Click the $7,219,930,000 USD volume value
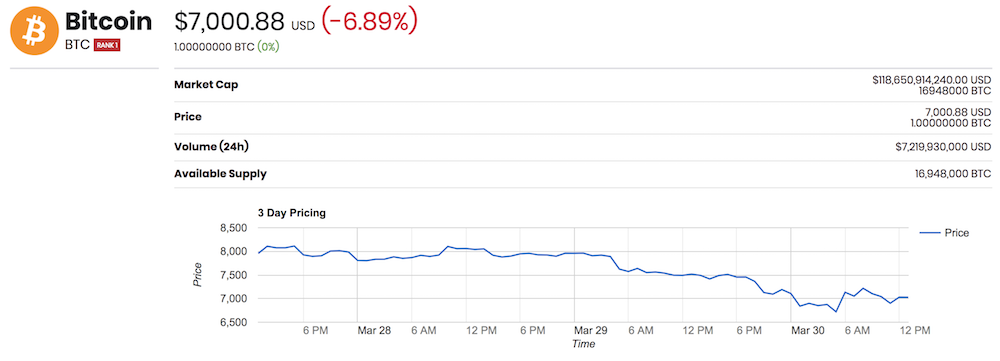 tap(943, 147)
